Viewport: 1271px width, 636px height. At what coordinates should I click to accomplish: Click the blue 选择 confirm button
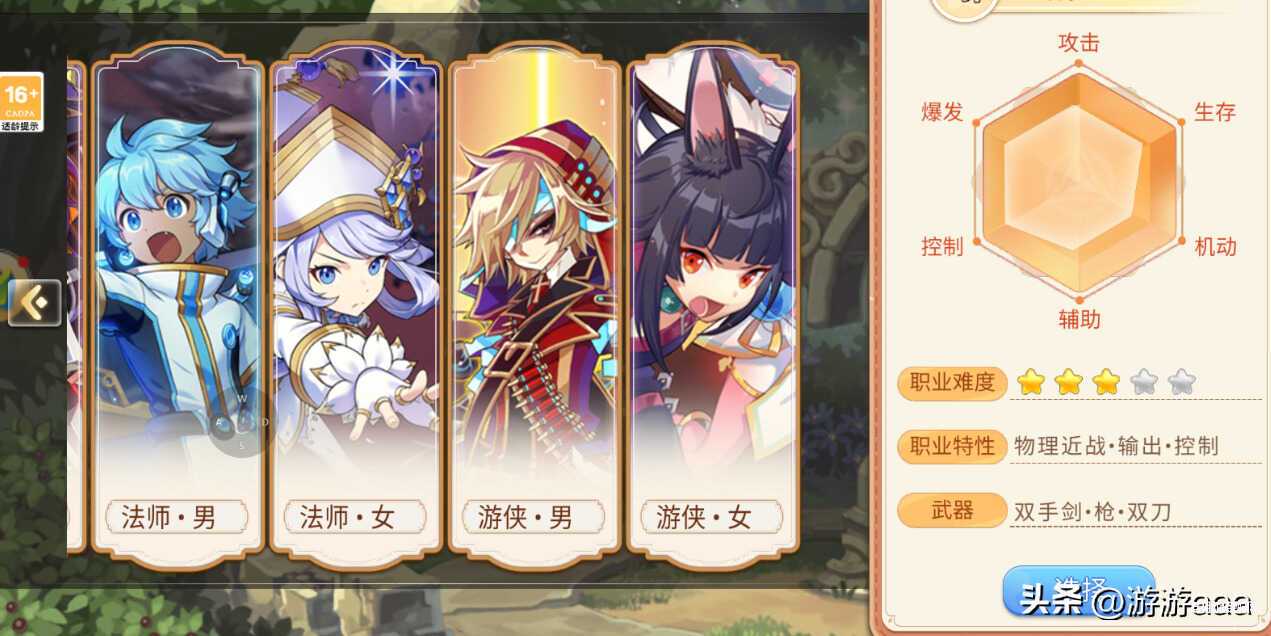tap(1079, 591)
